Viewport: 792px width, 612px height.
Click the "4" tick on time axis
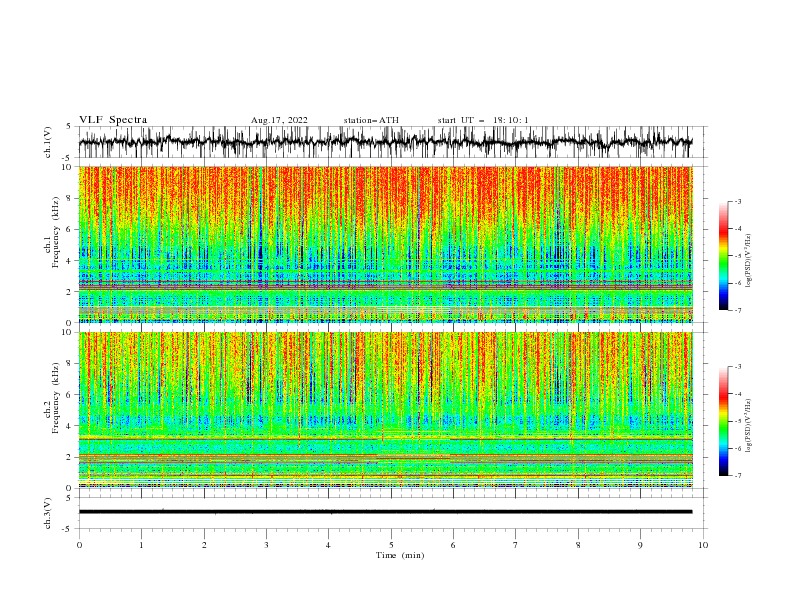point(328,545)
